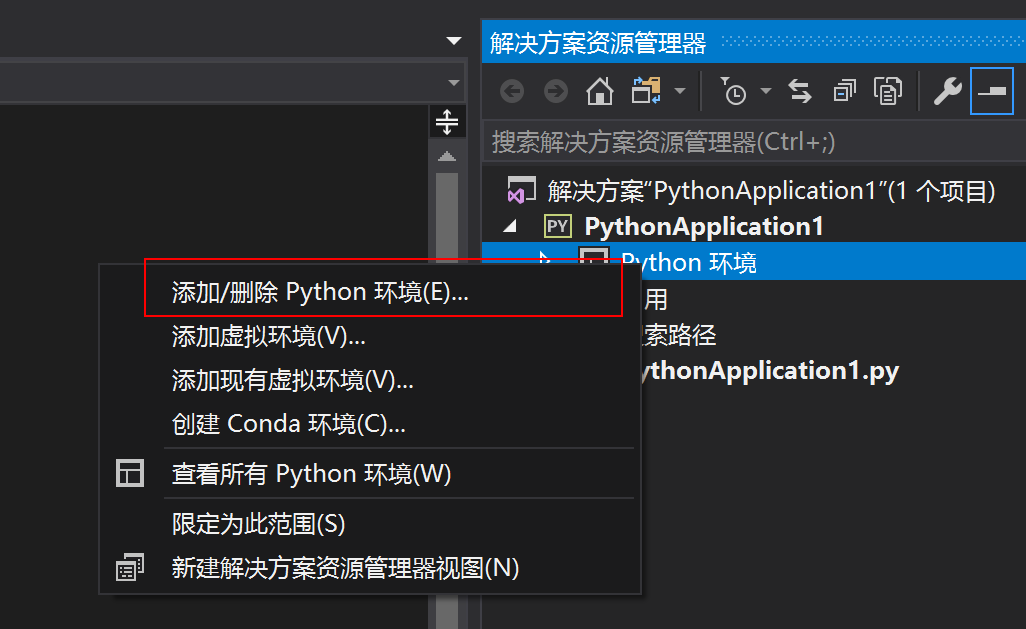Choose 查看所有 Python 环境(W) menu entry
Screen dimensions: 1026x629
[x=370, y=474]
